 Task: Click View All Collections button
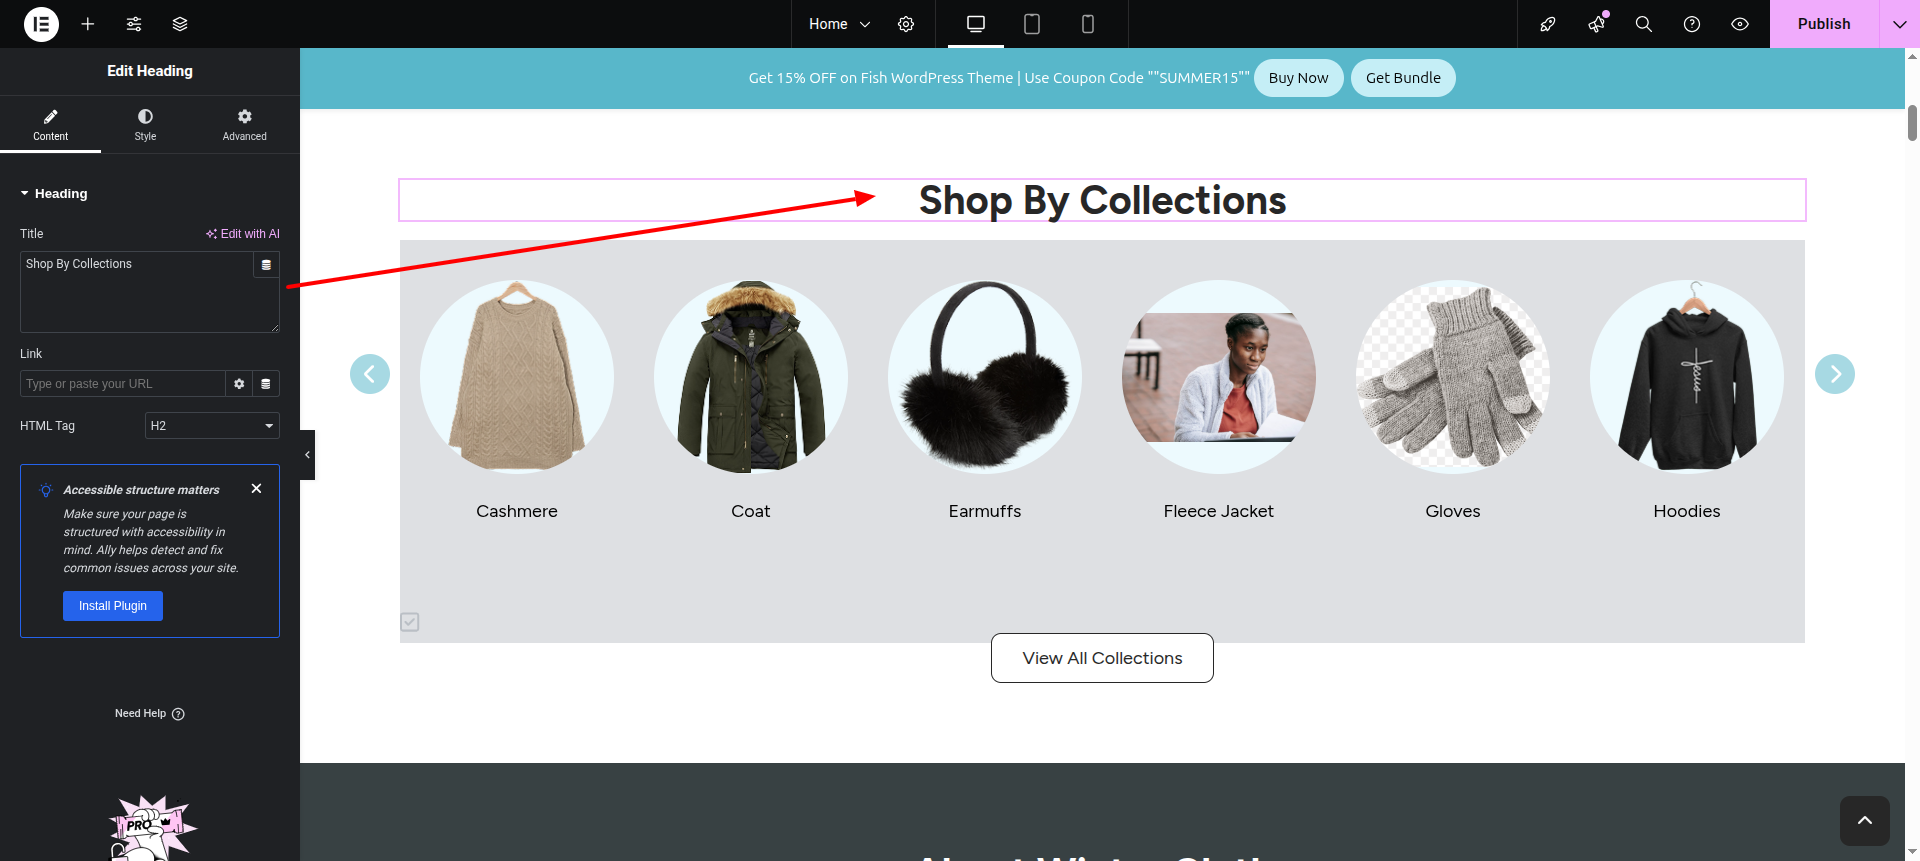(x=1102, y=658)
